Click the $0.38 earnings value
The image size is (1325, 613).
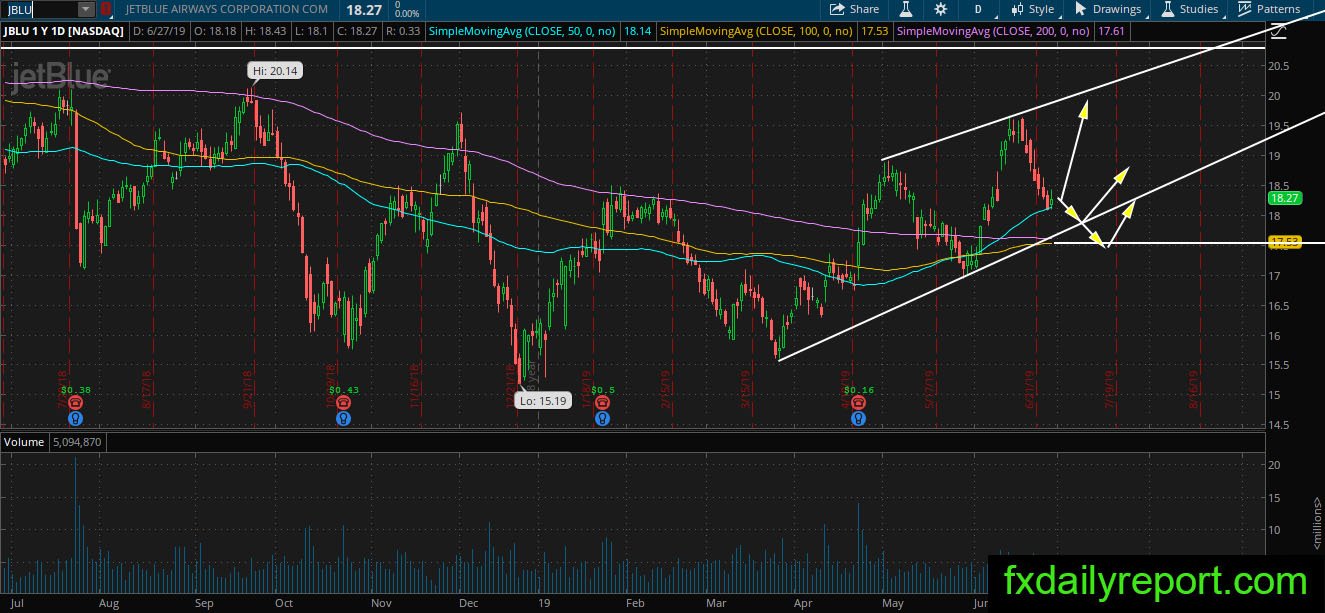[x=76, y=390]
